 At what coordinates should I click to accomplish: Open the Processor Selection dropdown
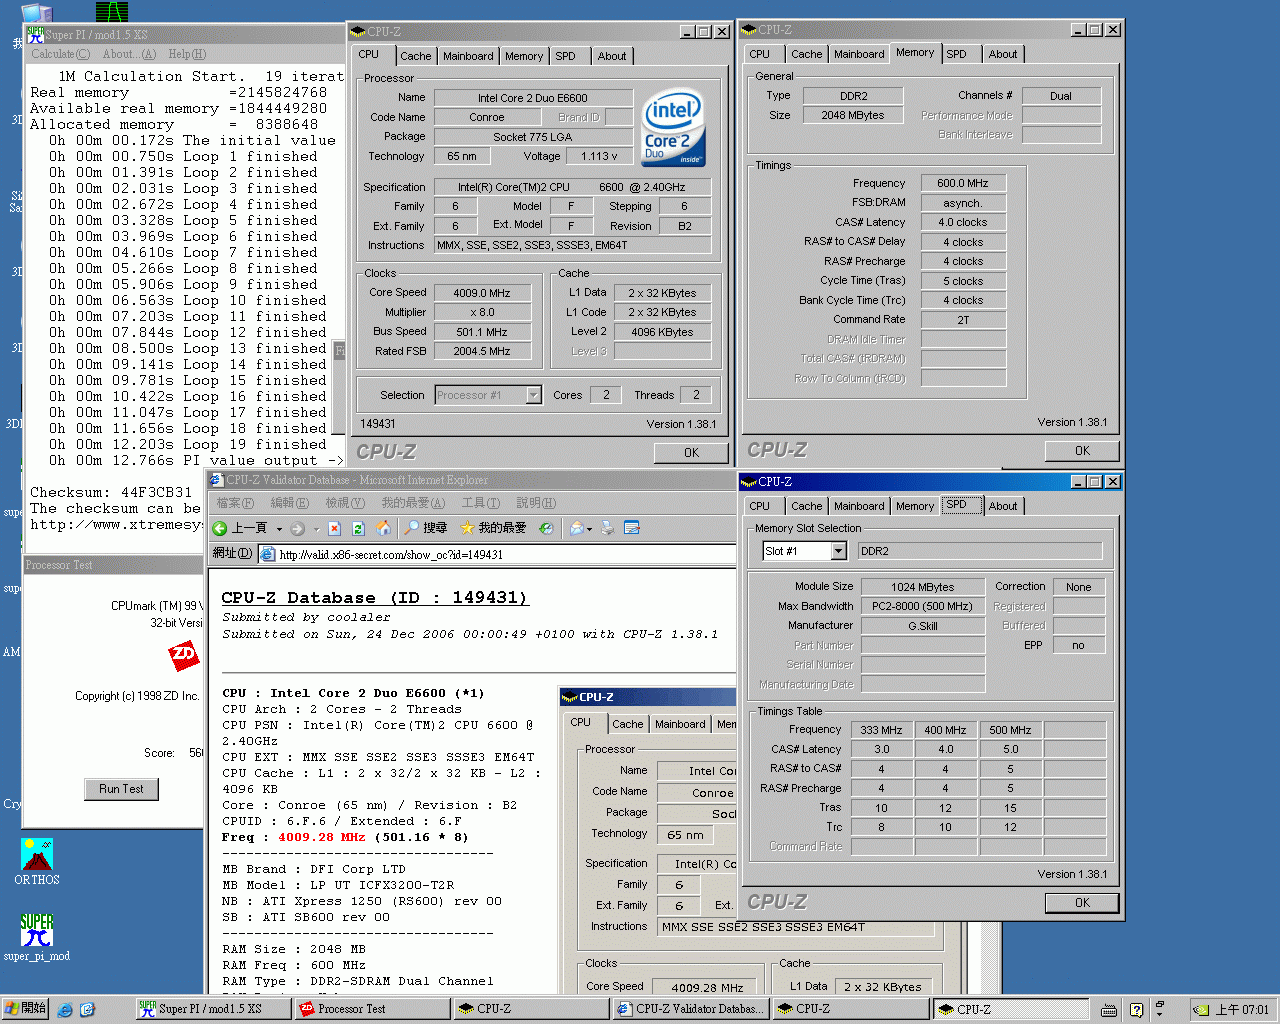click(533, 395)
